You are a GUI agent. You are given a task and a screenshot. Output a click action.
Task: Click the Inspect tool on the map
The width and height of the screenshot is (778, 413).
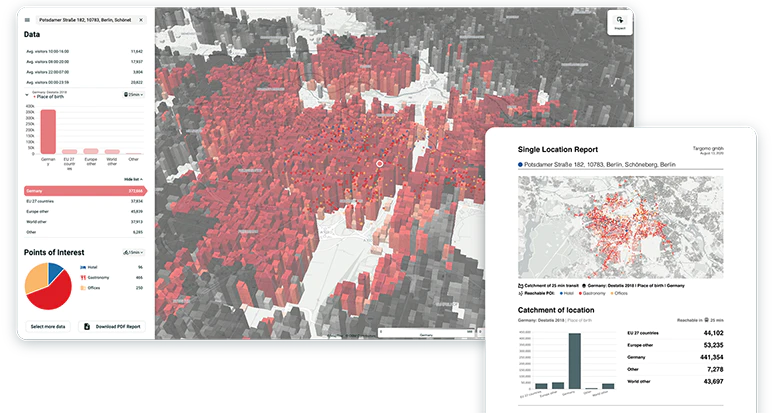620,22
